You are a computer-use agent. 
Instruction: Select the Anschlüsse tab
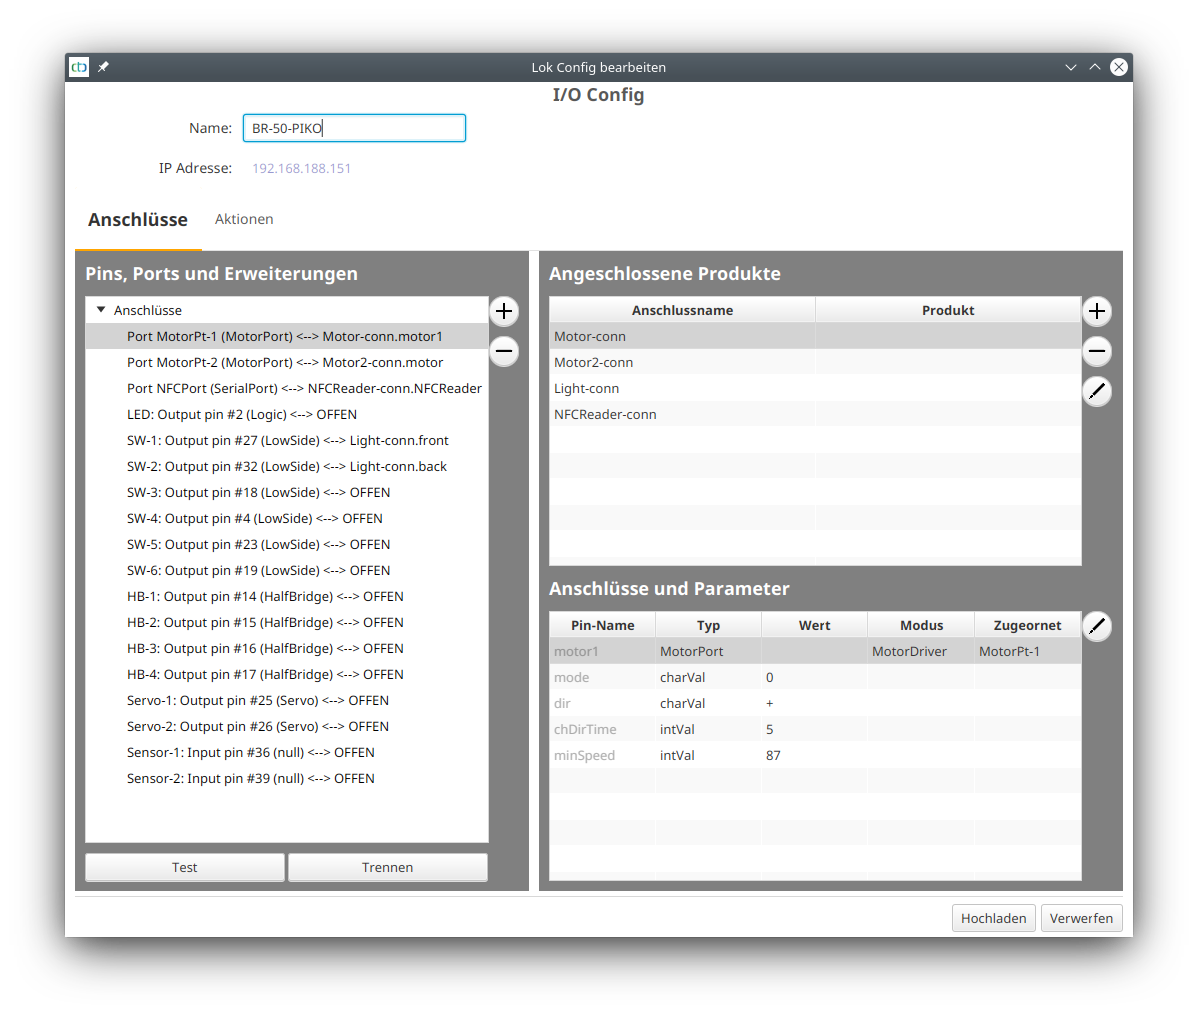pyautogui.click(x=138, y=220)
